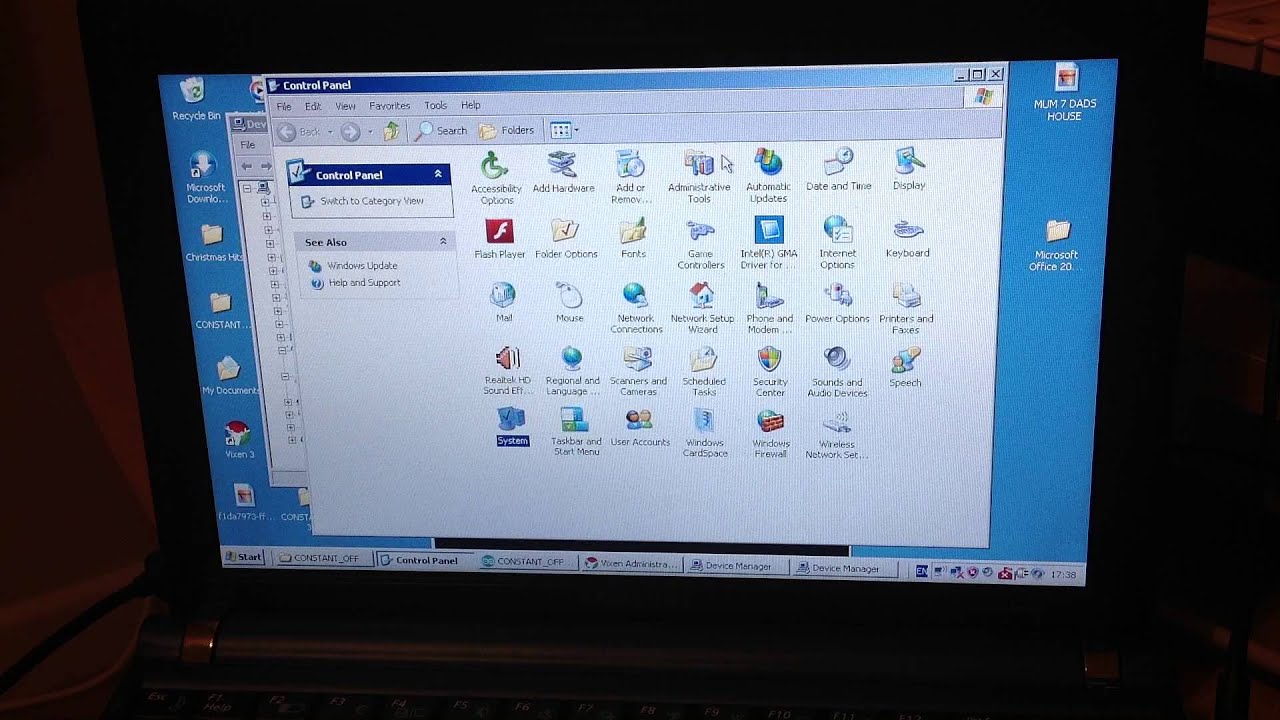Open the Edit menu
The width and height of the screenshot is (1280, 720).
click(x=313, y=106)
